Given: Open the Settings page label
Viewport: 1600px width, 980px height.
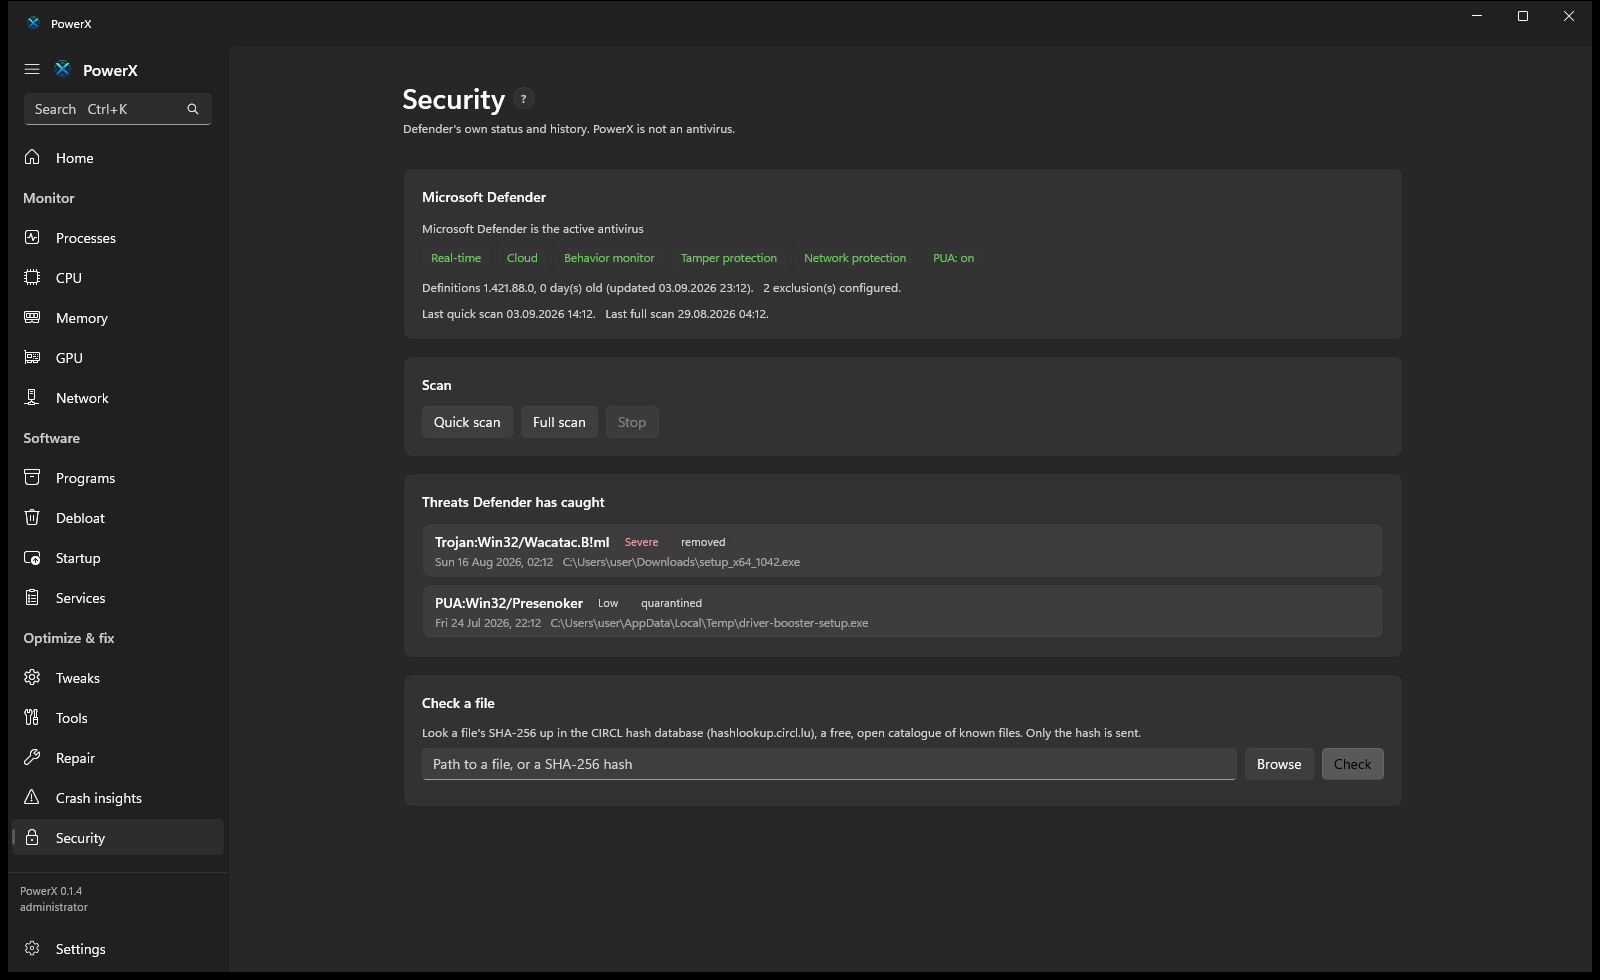Looking at the screenshot, I should [81, 949].
